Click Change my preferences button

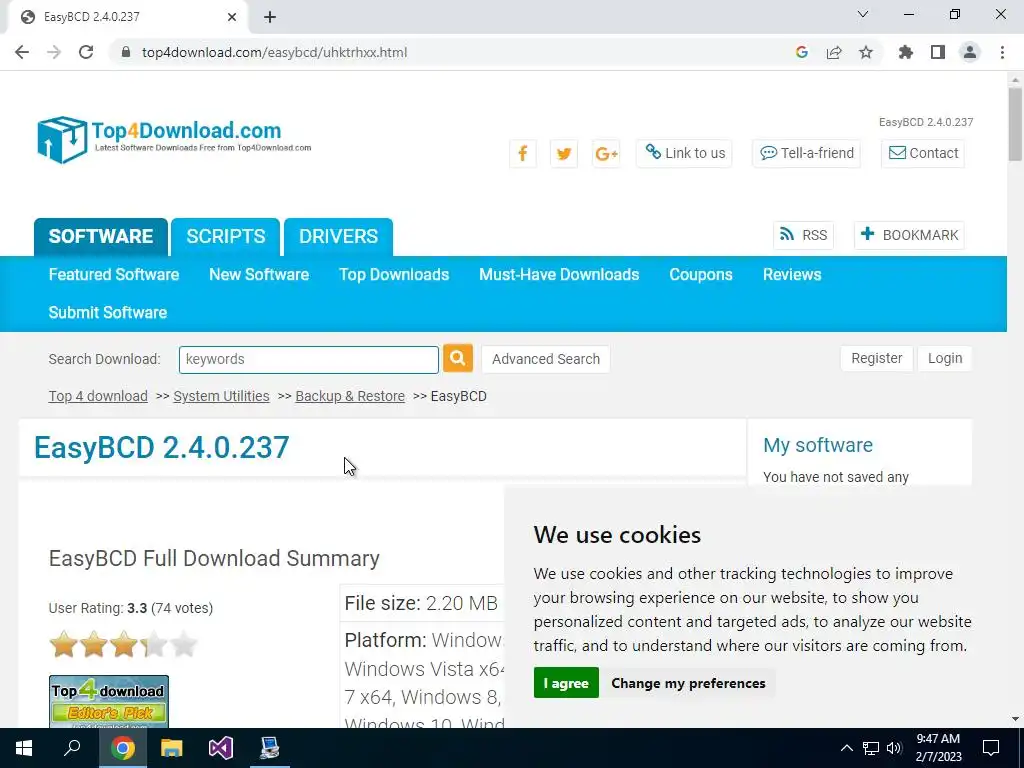pos(688,682)
